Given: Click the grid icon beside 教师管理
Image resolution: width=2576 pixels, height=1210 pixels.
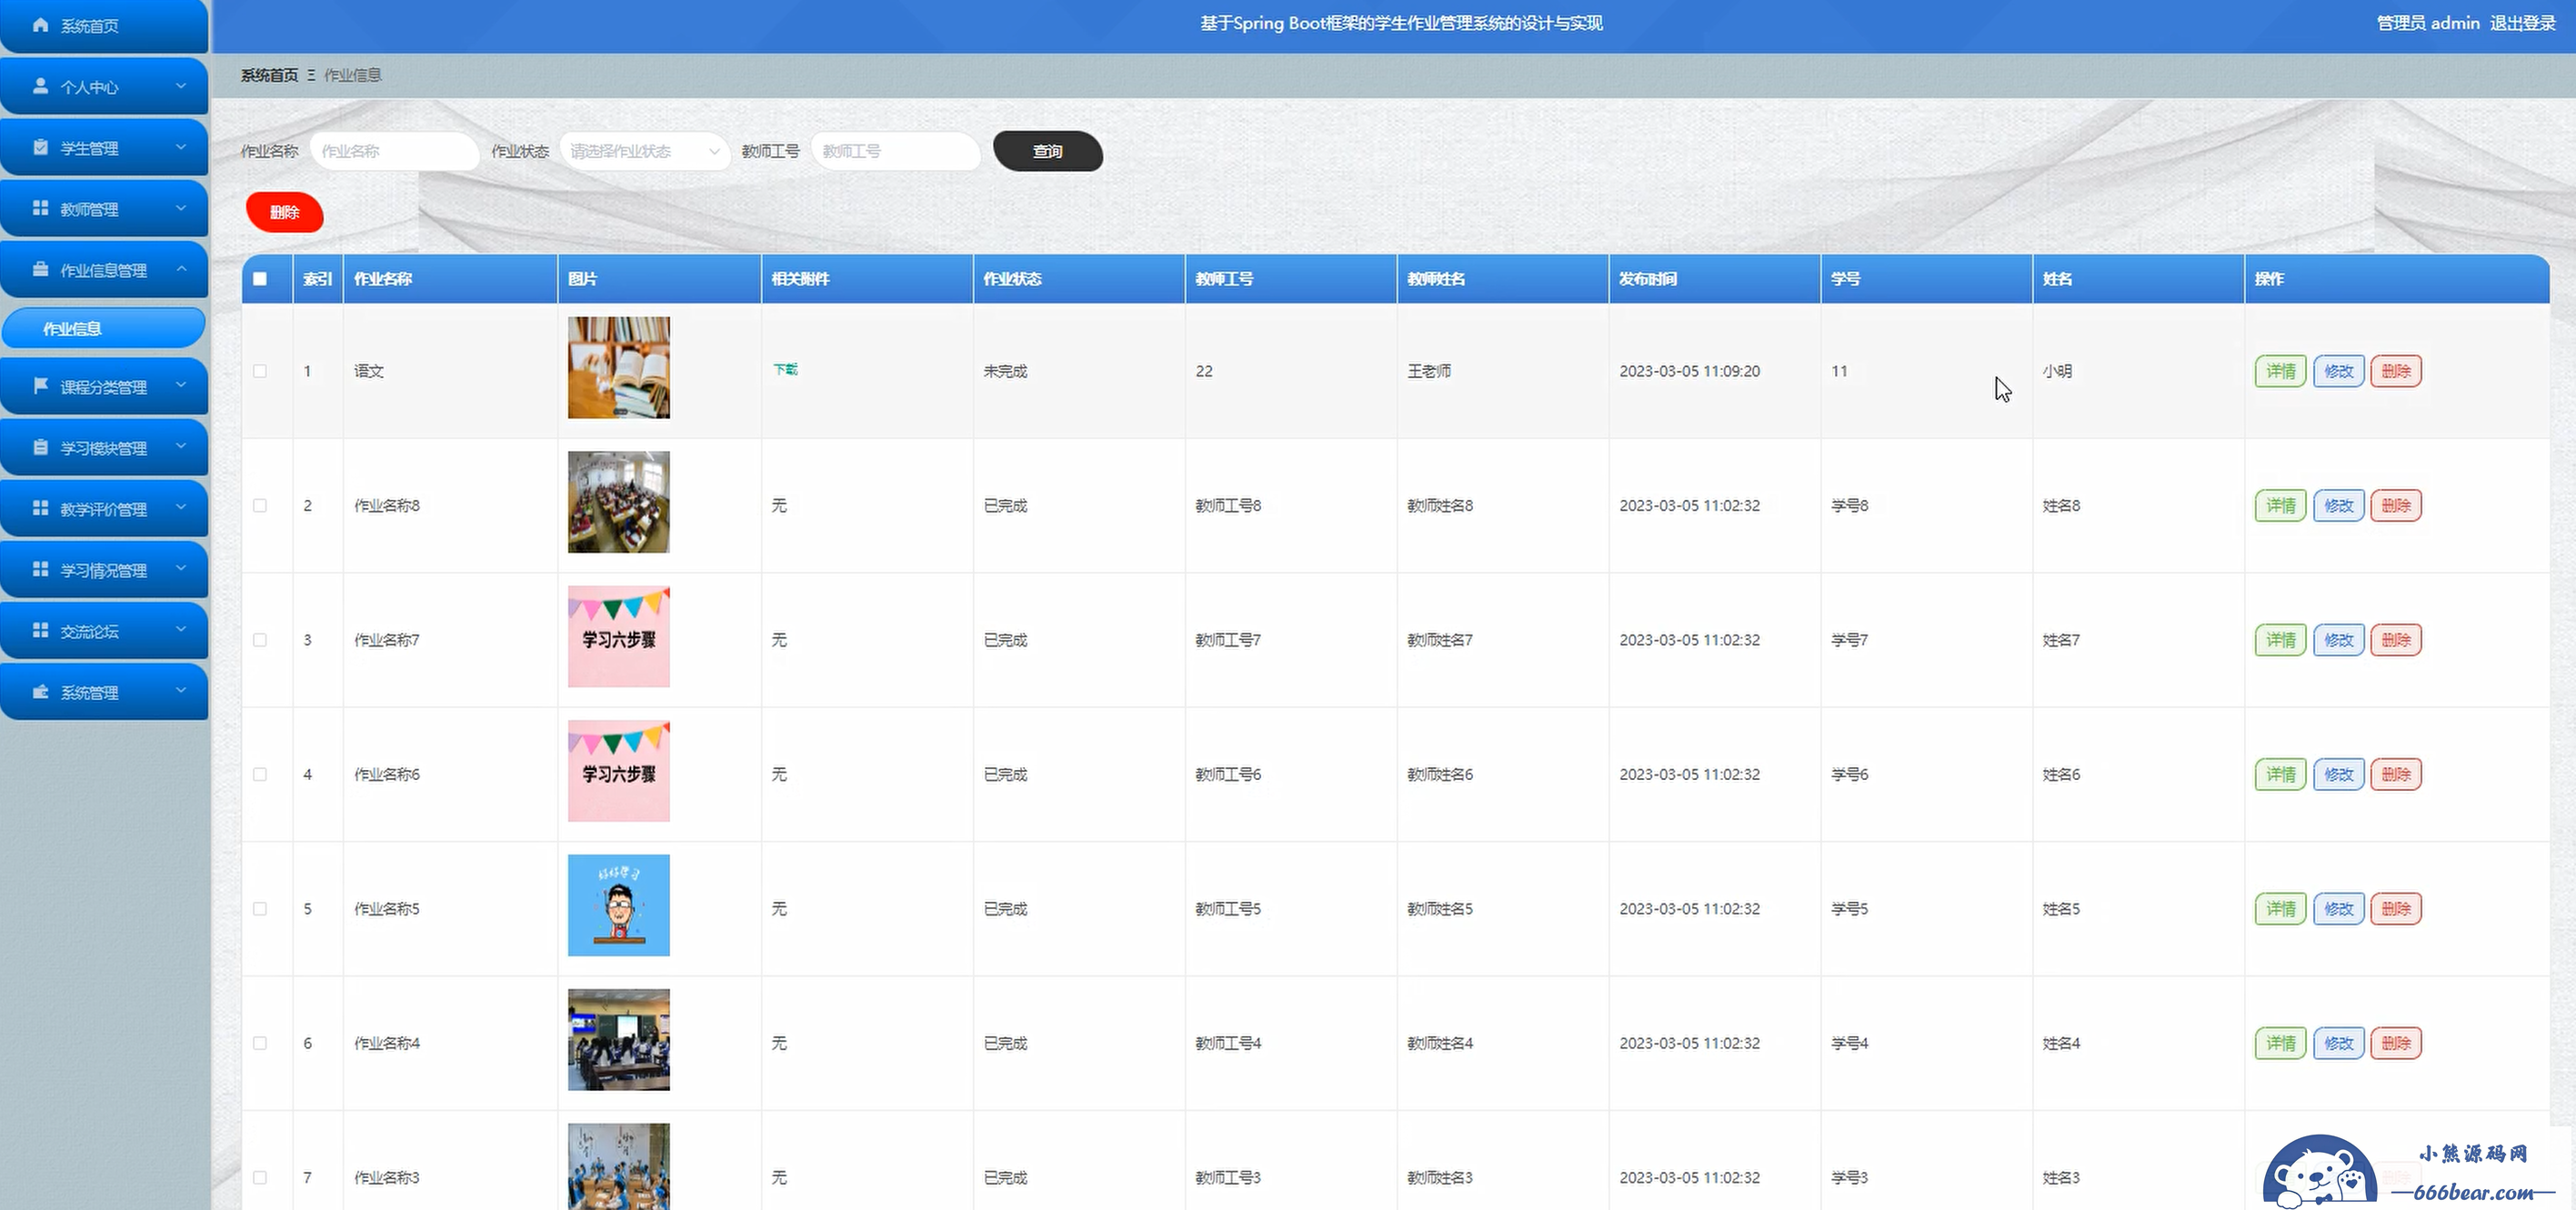Looking at the screenshot, I should [x=40, y=208].
